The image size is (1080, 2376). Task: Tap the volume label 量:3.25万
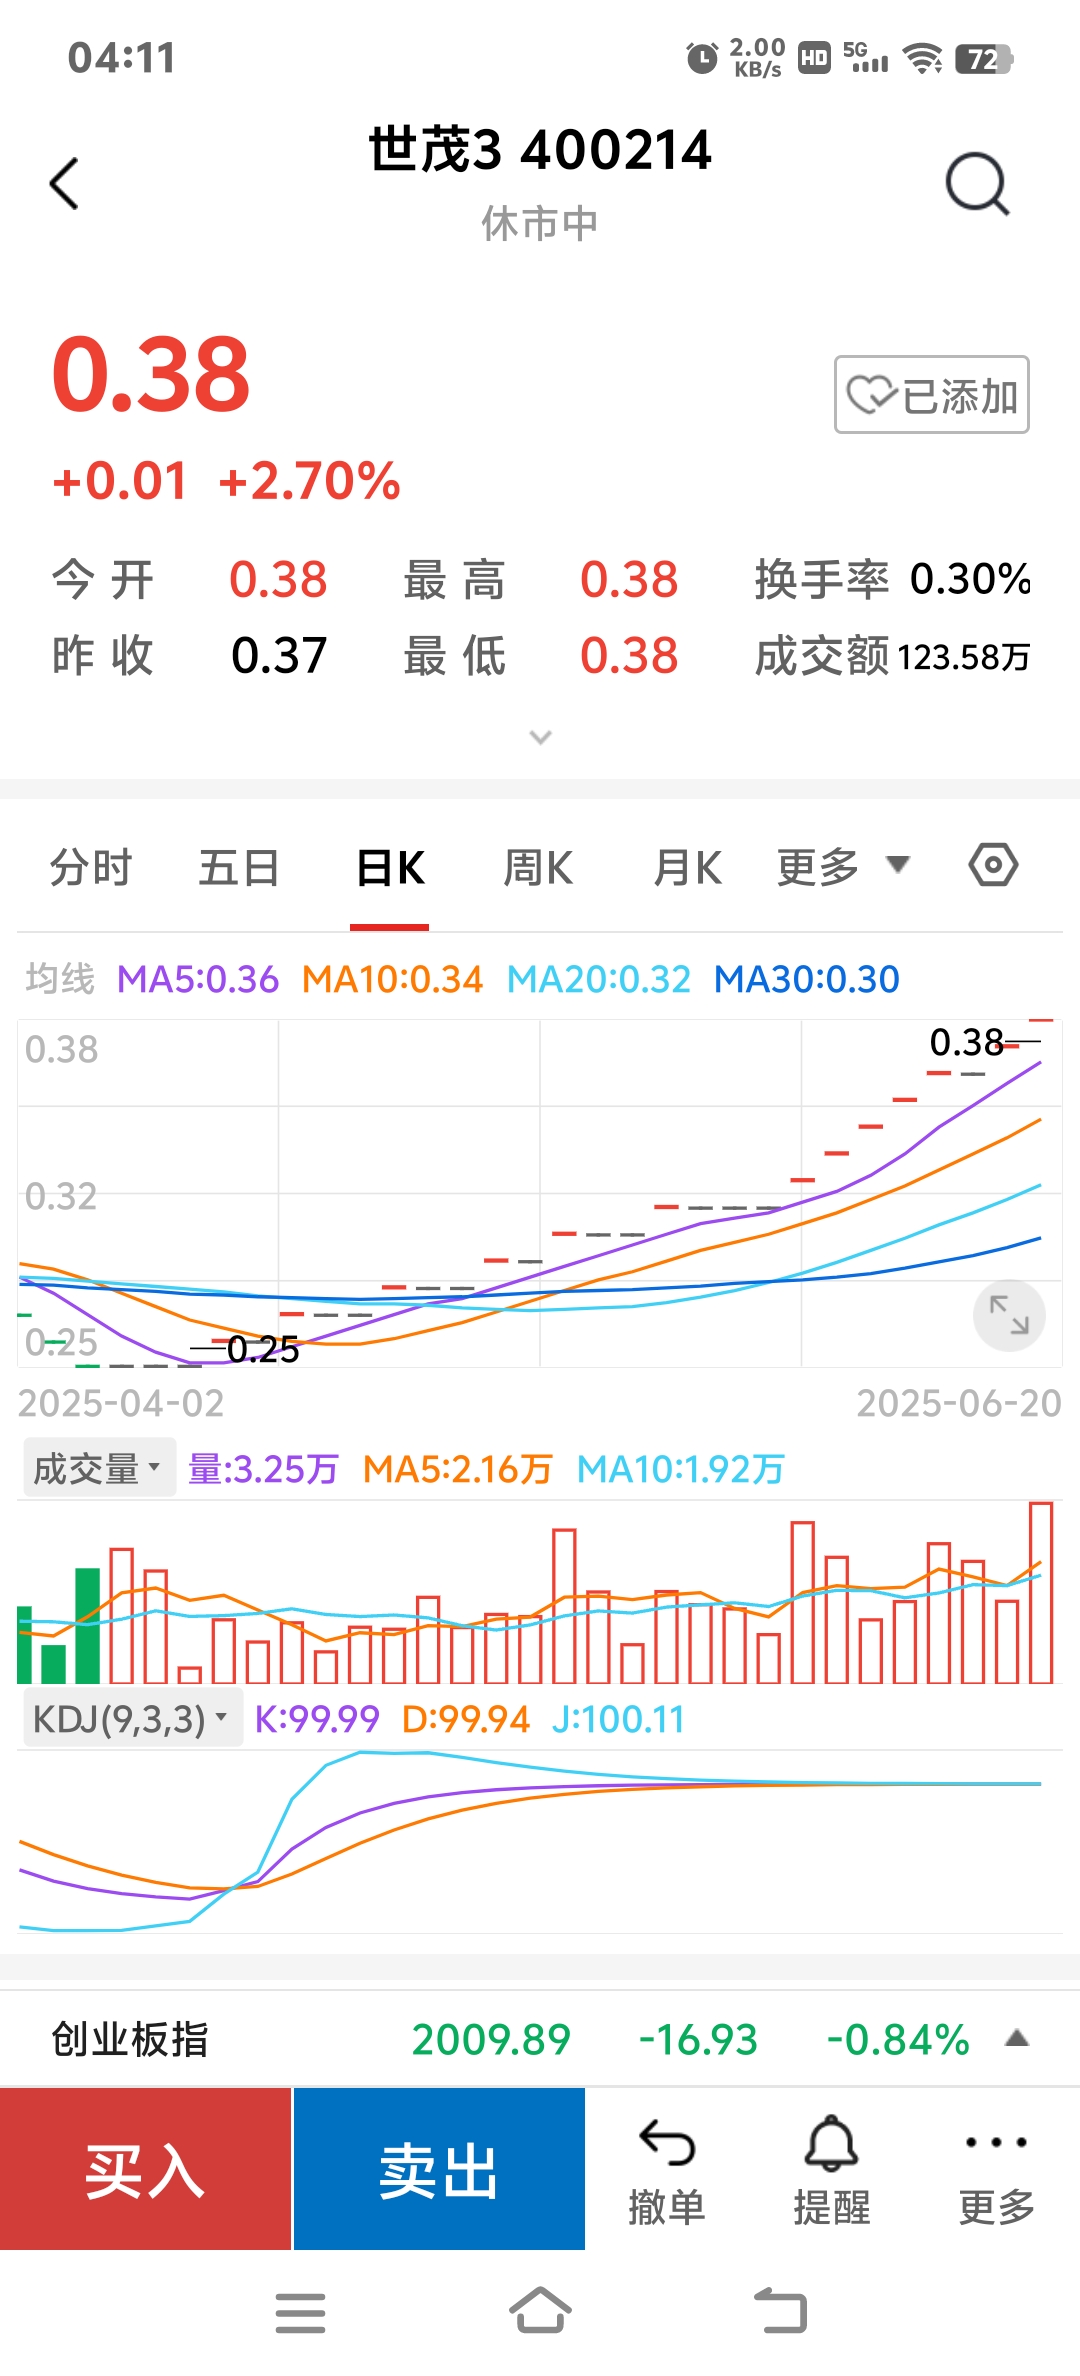coord(263,1469)
